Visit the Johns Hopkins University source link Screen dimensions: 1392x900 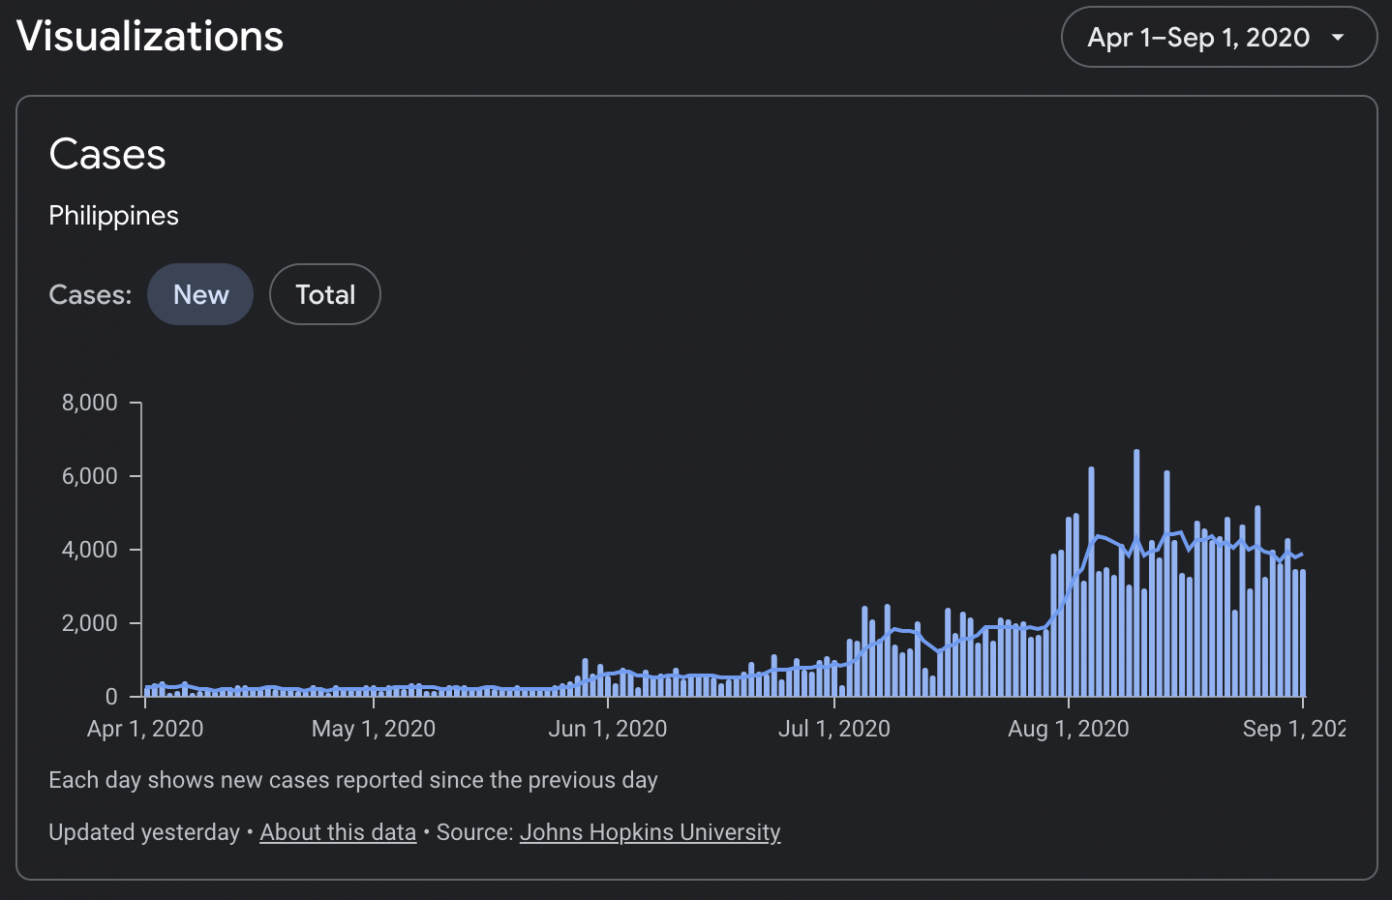point(650,832)
